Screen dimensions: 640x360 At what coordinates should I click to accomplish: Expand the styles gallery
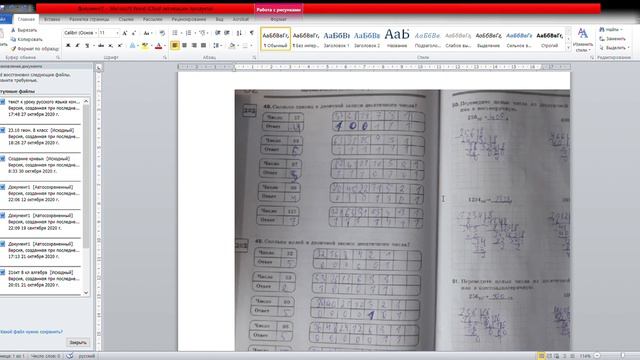coord(568,48)
